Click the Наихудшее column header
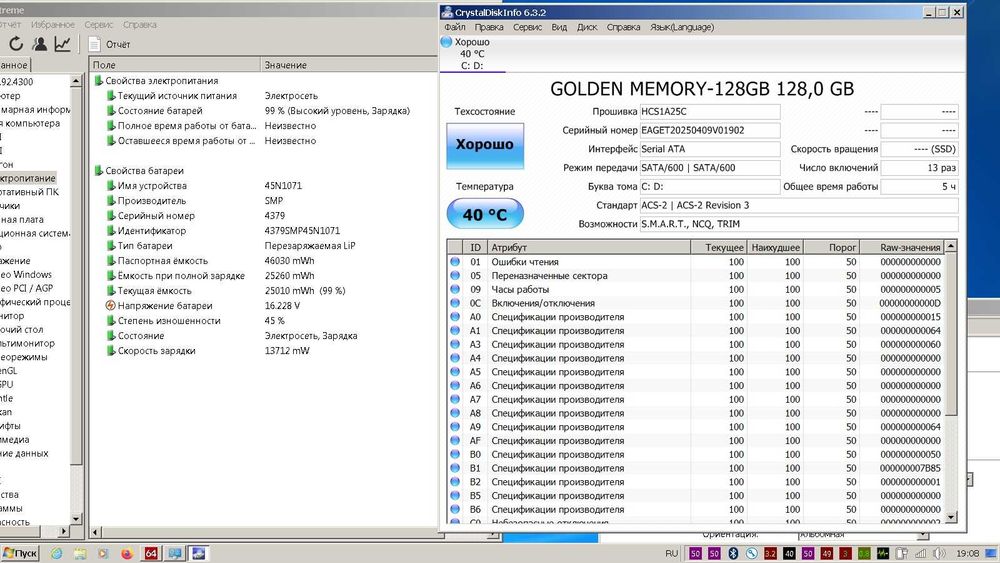 774,247
